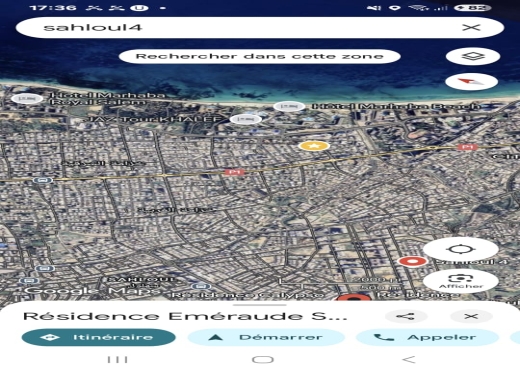Select Hotel Marhaba Beach hotel marker
The height and width of the screenshot is (370, 520).
pos(289,106)
